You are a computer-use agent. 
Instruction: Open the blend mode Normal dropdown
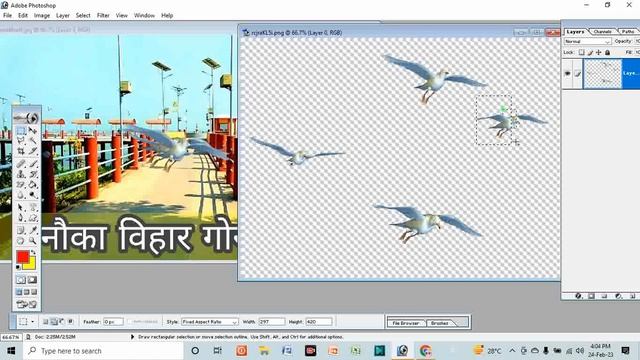point(587,42)
